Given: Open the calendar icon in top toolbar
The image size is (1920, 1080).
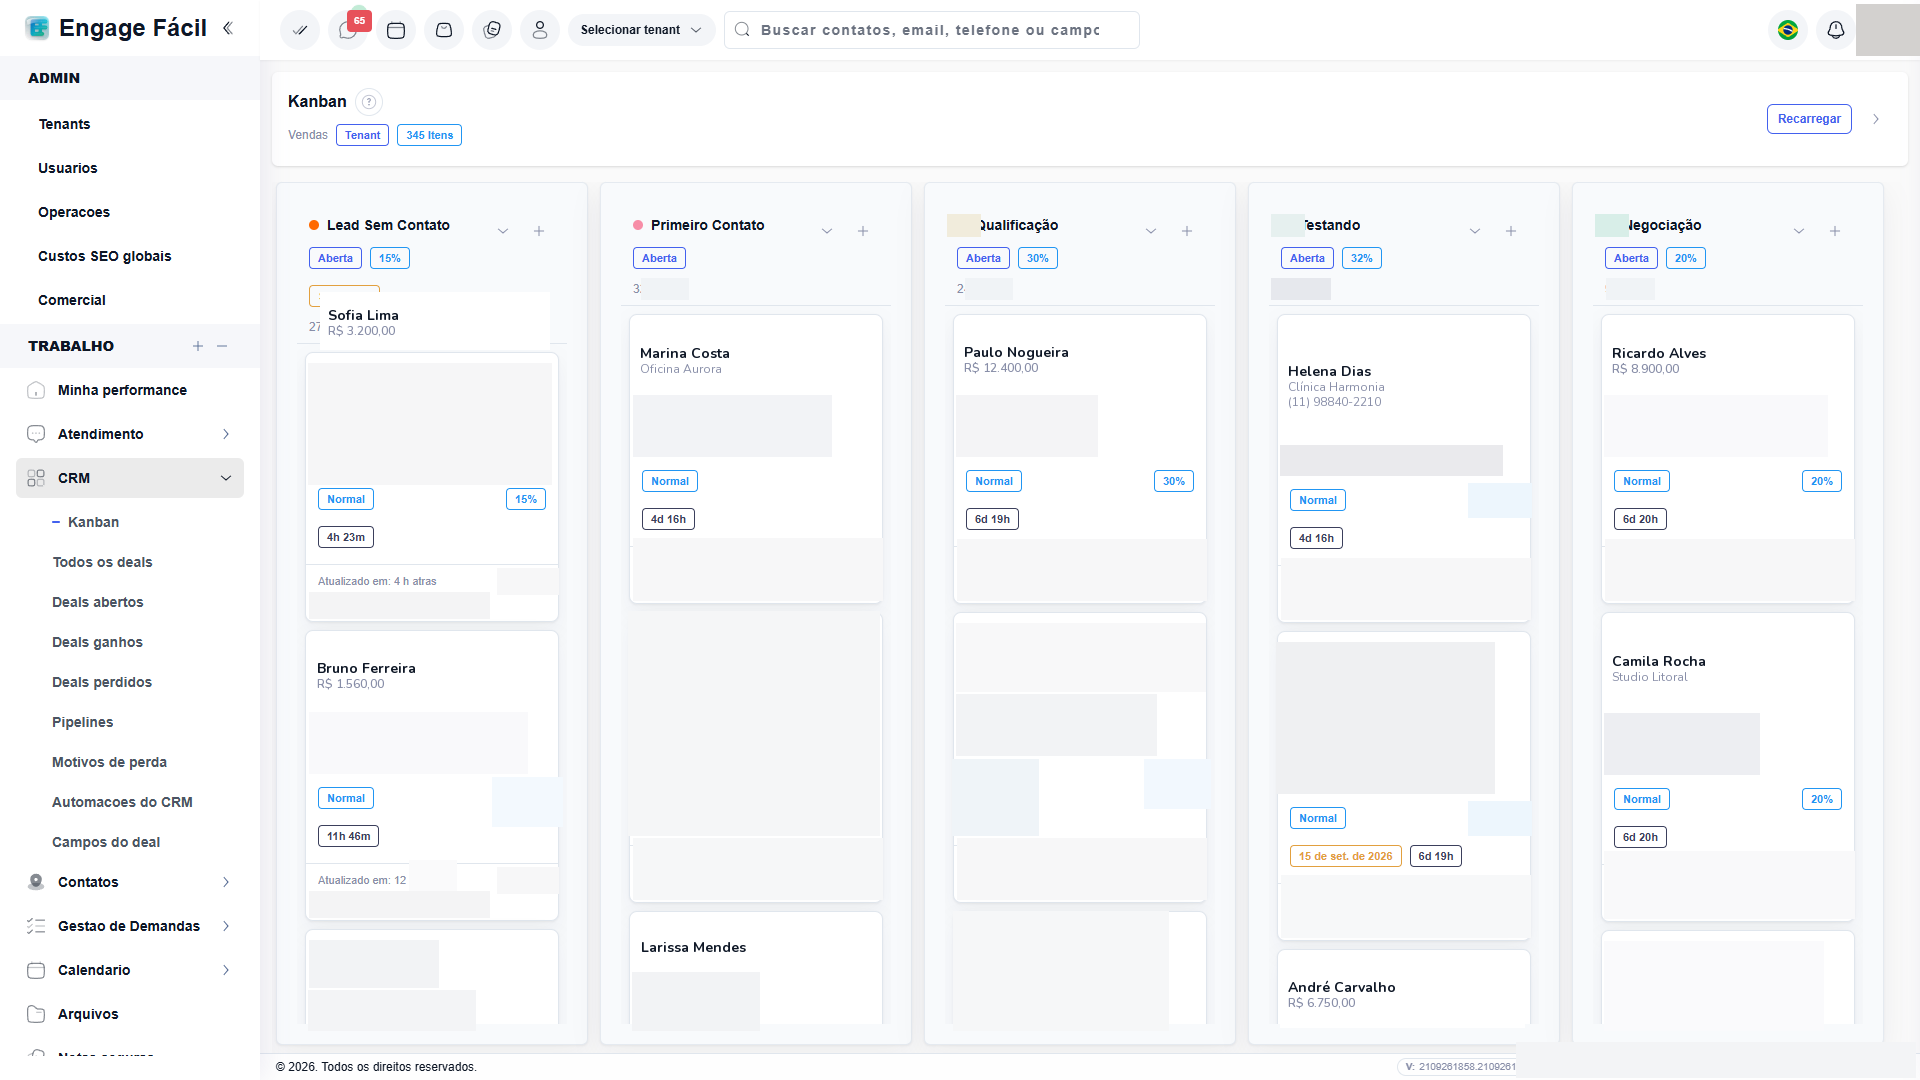Looking at the screenshot, I should point(396,30).
